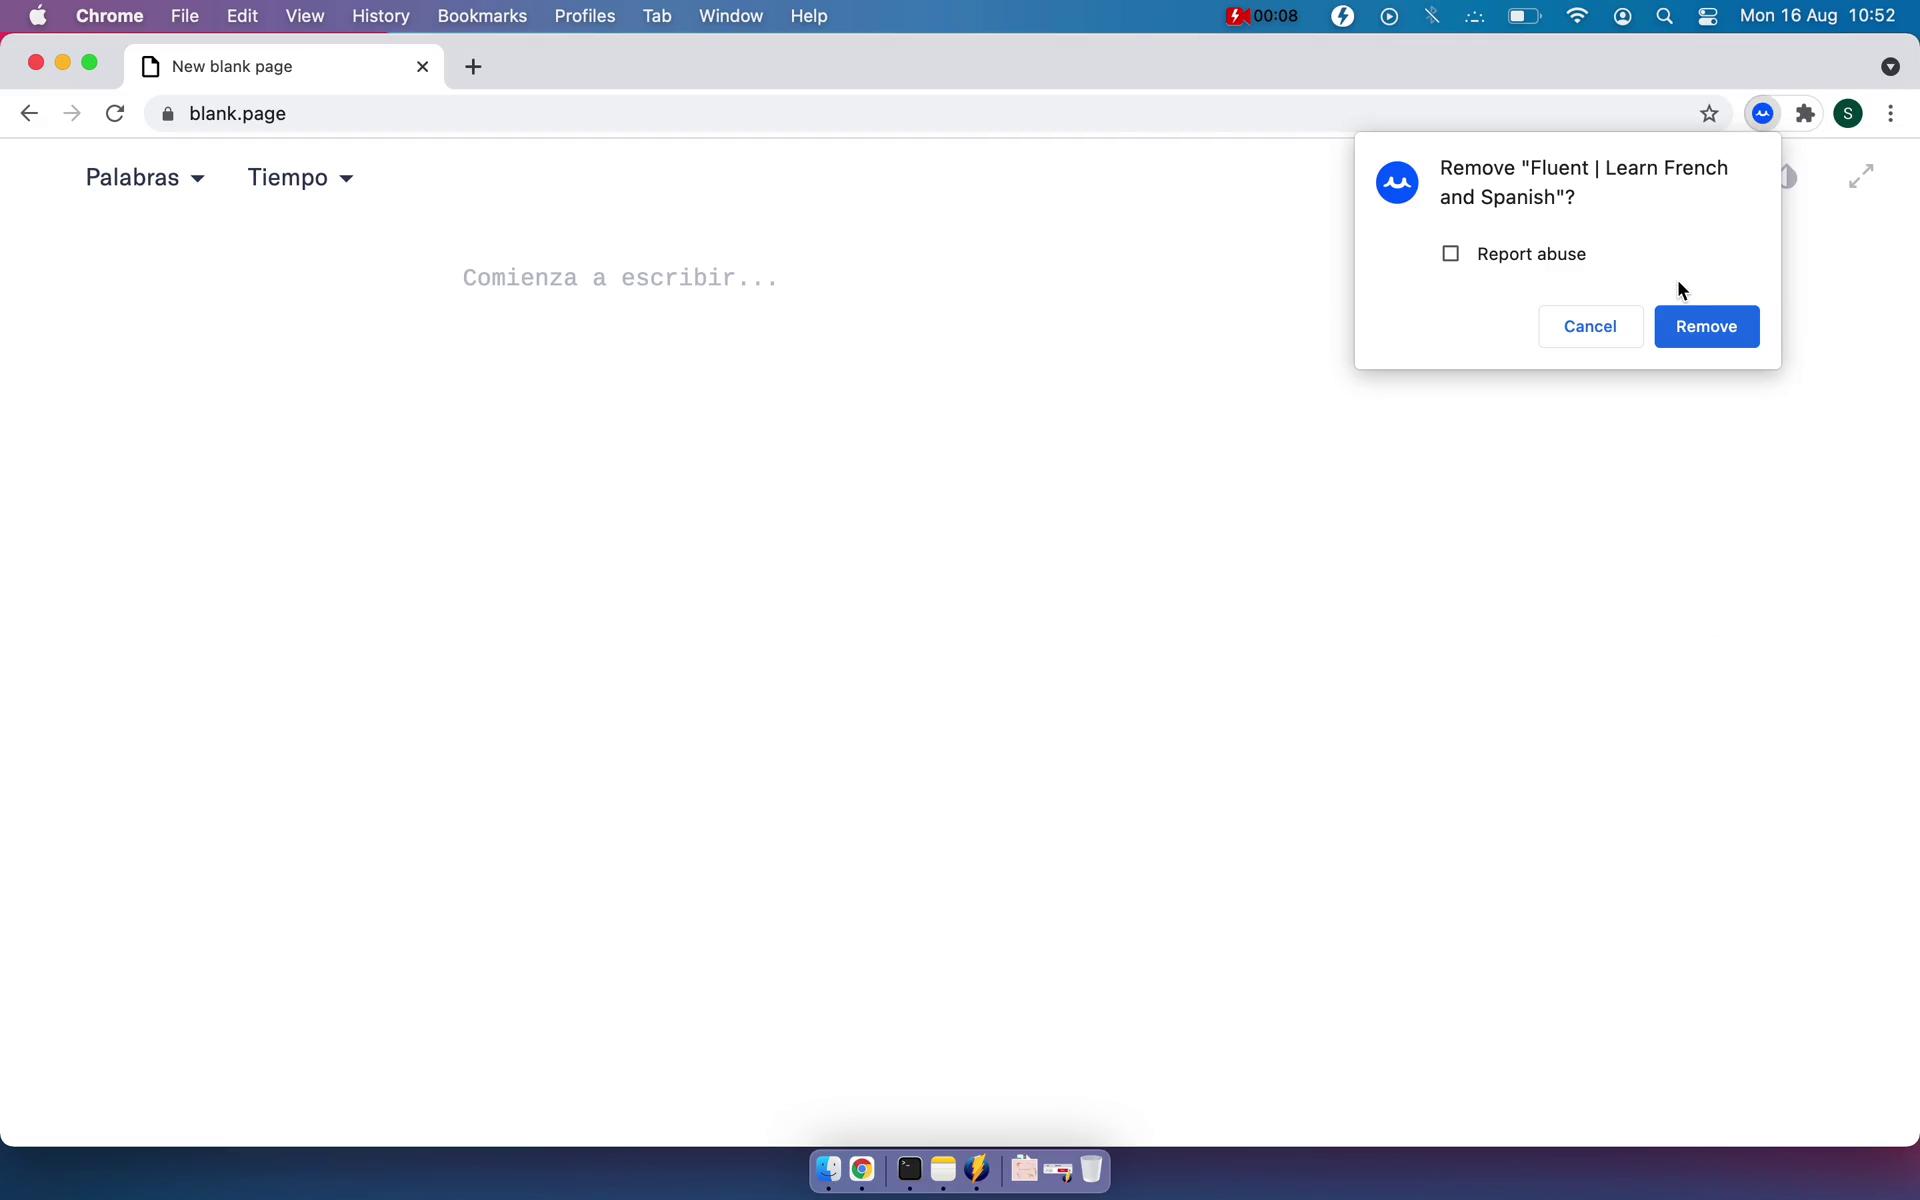The width and height of the screenshot is (1920, 1200).
Task: Click the Wi-Fi status icon
Action: click(1577, 16)
